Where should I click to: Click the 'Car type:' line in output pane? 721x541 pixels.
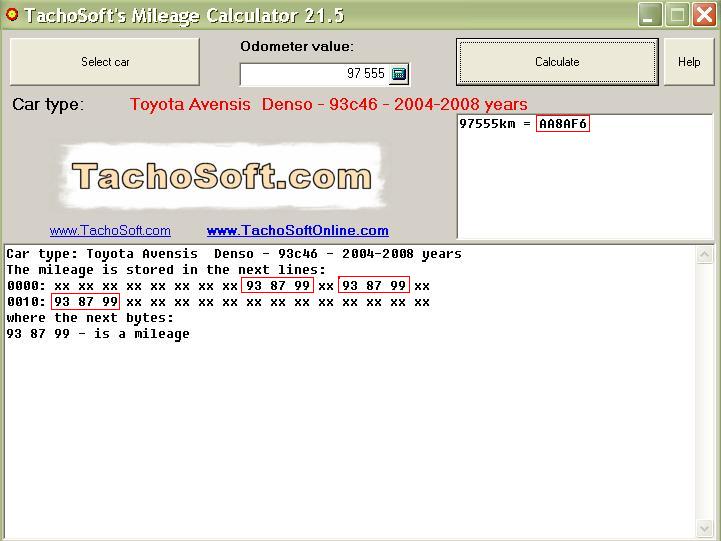(x=234, y=254)
